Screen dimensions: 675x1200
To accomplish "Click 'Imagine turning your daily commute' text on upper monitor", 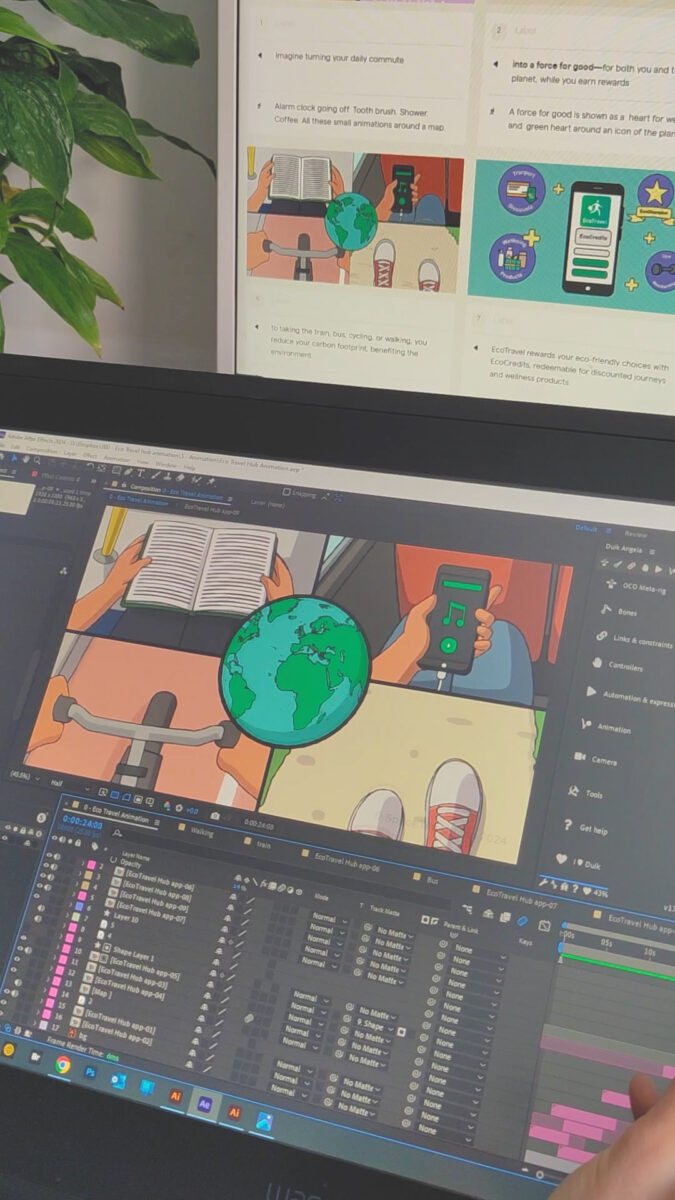I will 340,58.
